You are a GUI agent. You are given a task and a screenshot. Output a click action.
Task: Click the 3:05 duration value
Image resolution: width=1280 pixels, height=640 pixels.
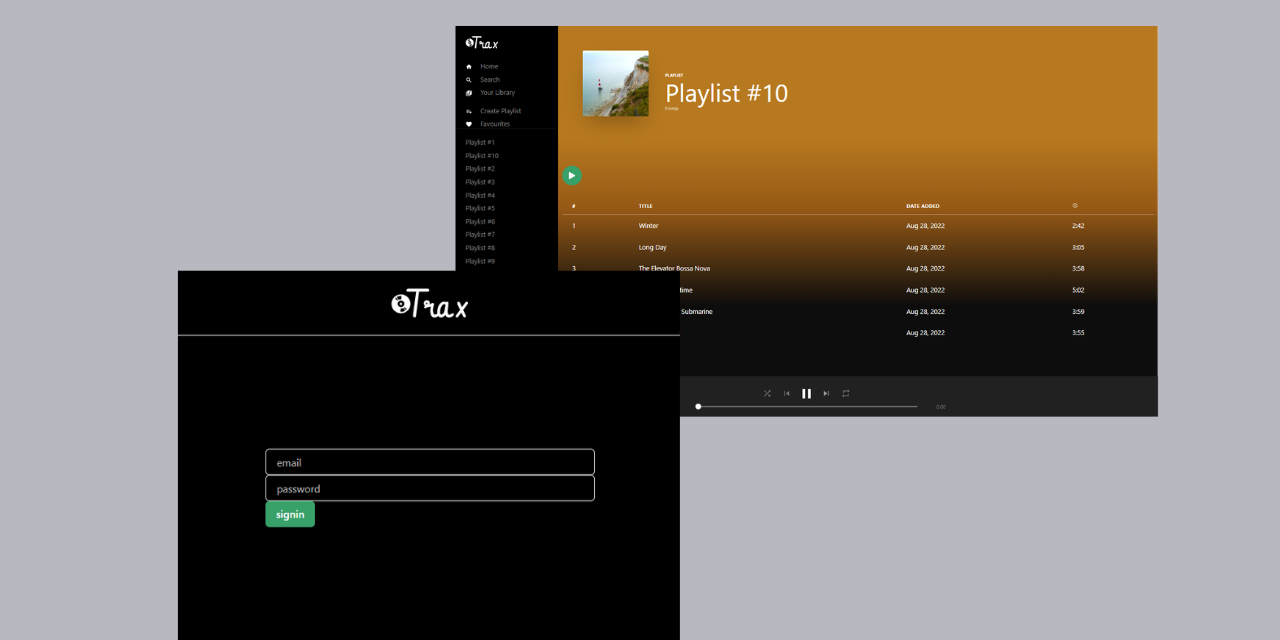[1078, 247]
